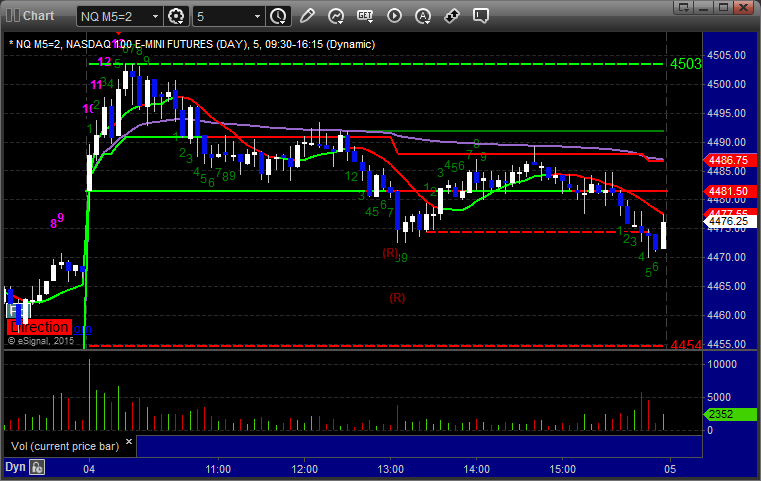Select the pencil drawing tool
The height and width of the screenshot is (481, 761).
[x=307, y=16]
